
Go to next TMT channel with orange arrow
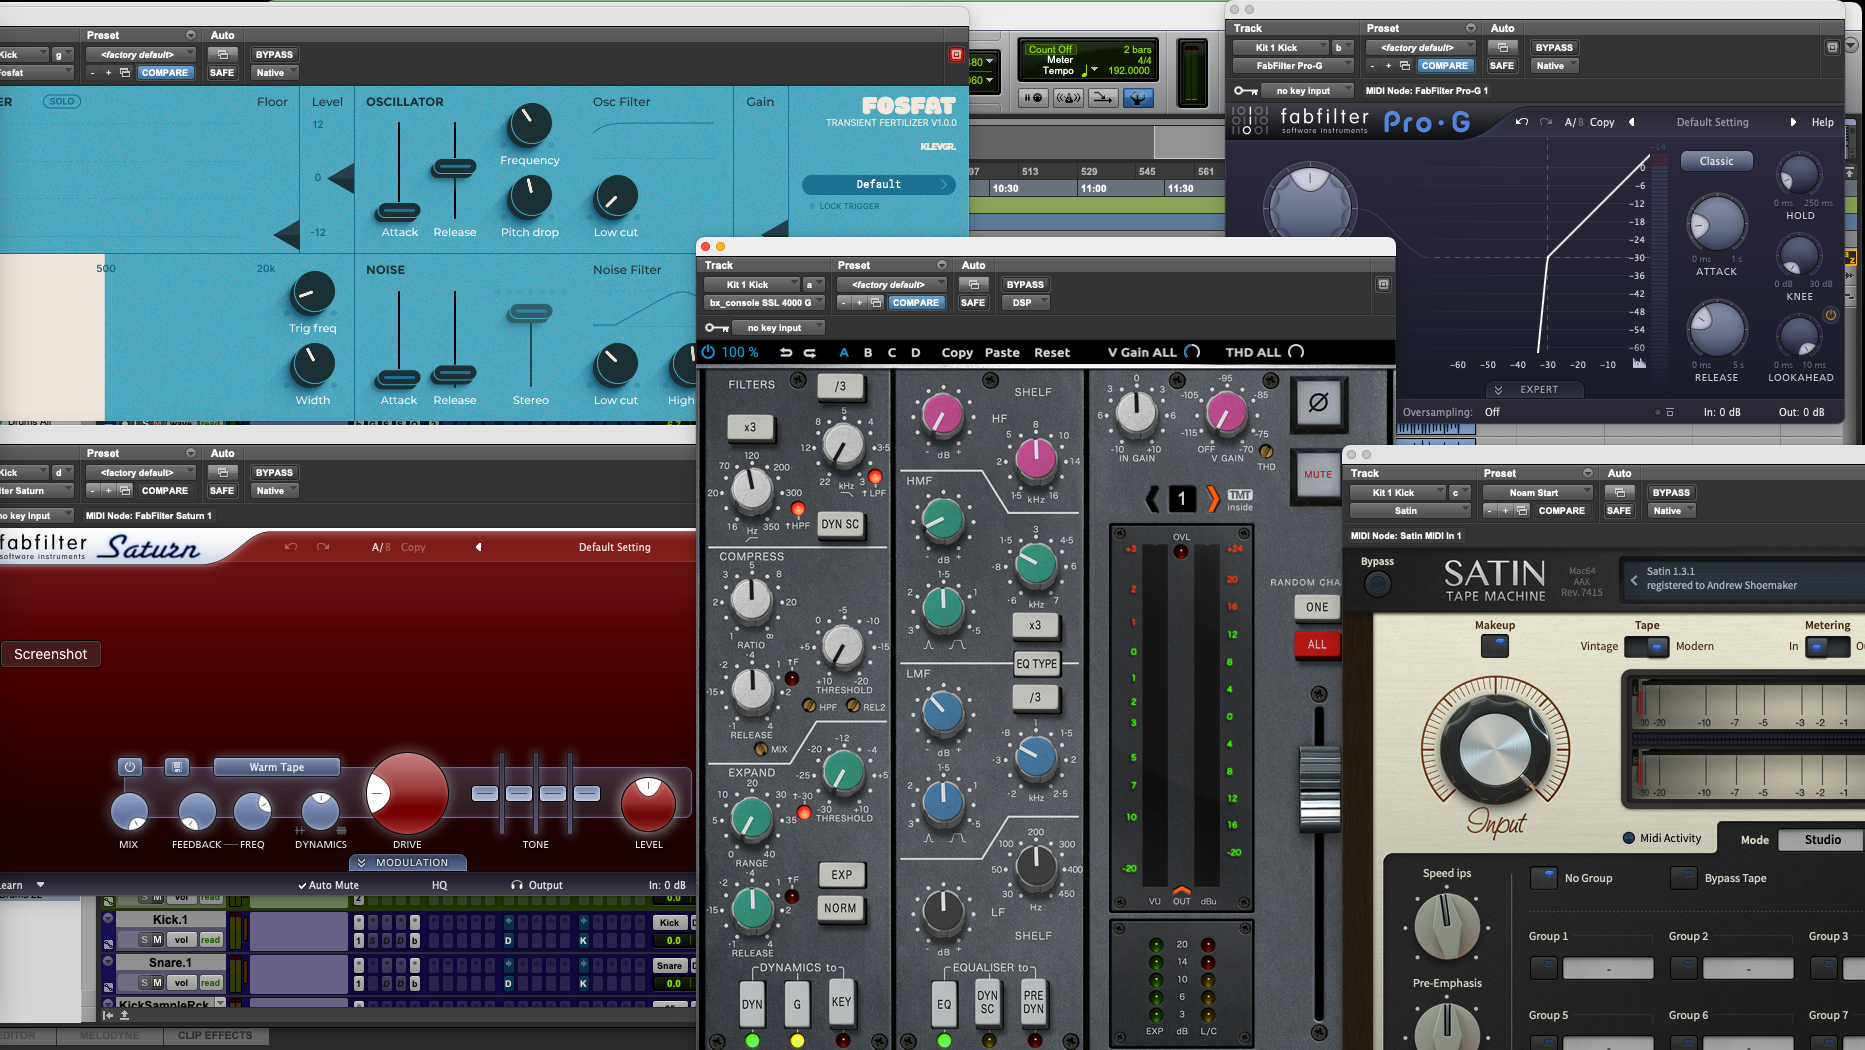(x=1213, y=498)
